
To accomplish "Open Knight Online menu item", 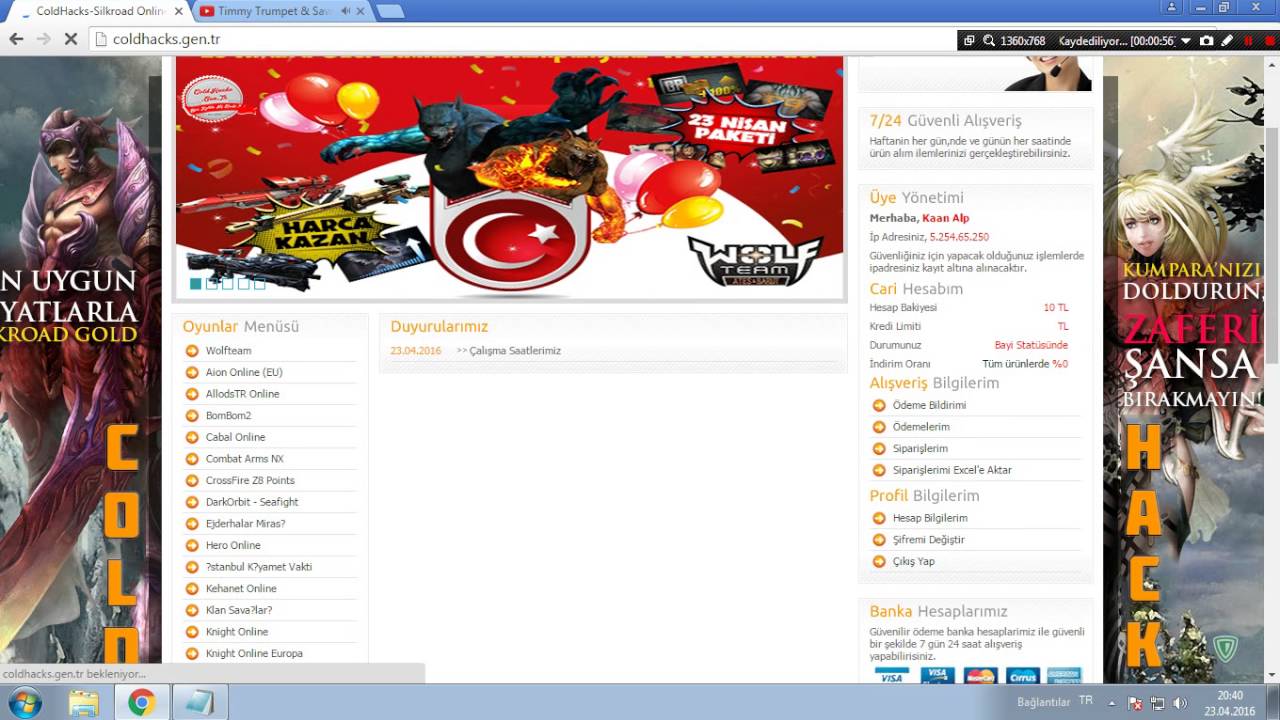I will coord(237,632).
